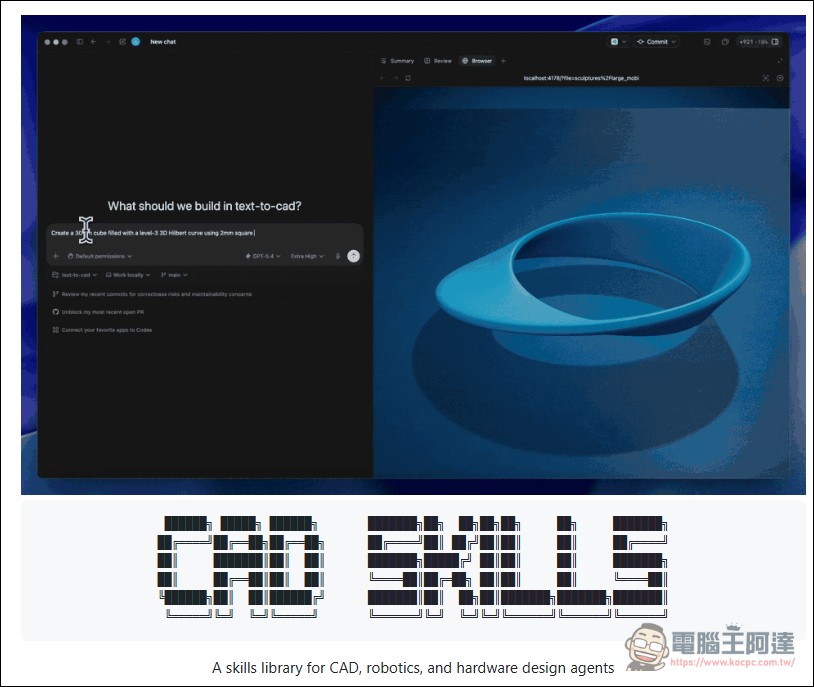Open the Default permissions dropdown
The image size is (814, 687).
100,256
